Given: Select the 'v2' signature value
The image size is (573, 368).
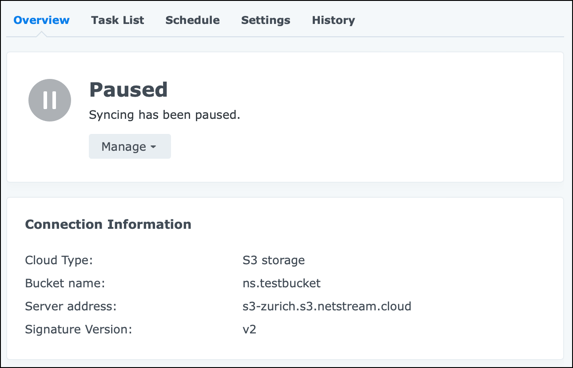Looking at the screenshot, I should click(x=249, y=330).
